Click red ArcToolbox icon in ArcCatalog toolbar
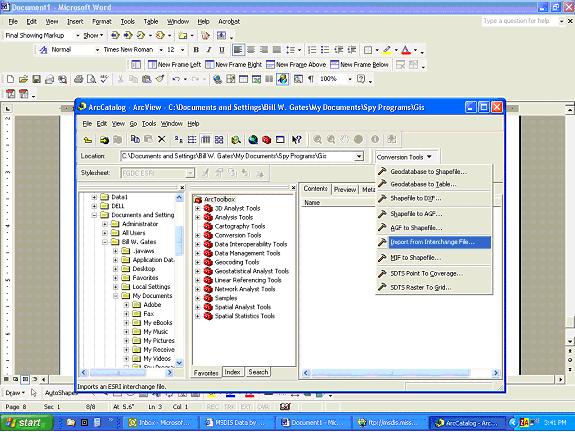The width and height of the screenshot is (575, 432). tap(267, 140)
